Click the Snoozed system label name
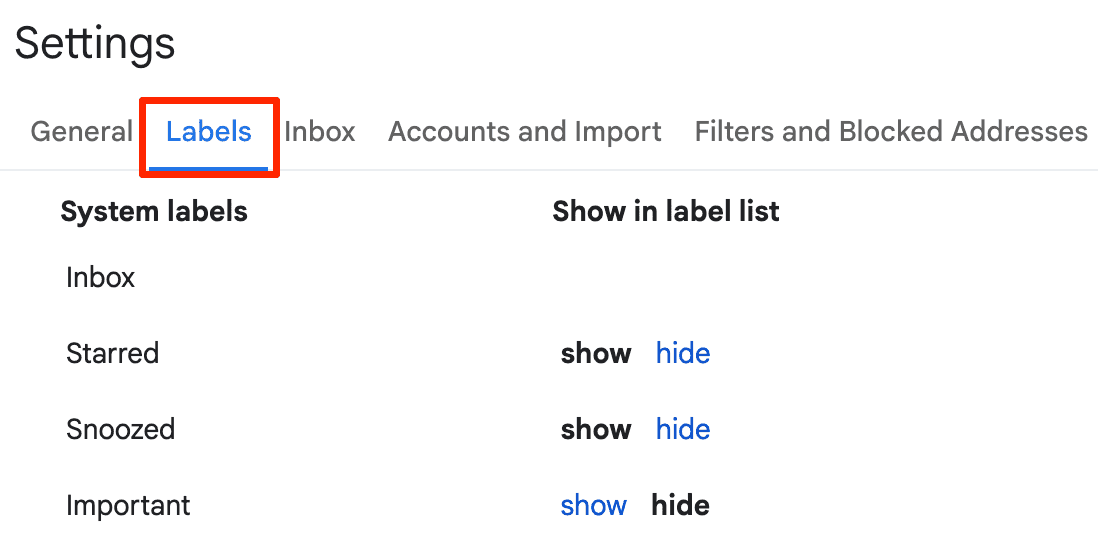Viewport: 1098px width, 552px height. click(x=120, y=430)
